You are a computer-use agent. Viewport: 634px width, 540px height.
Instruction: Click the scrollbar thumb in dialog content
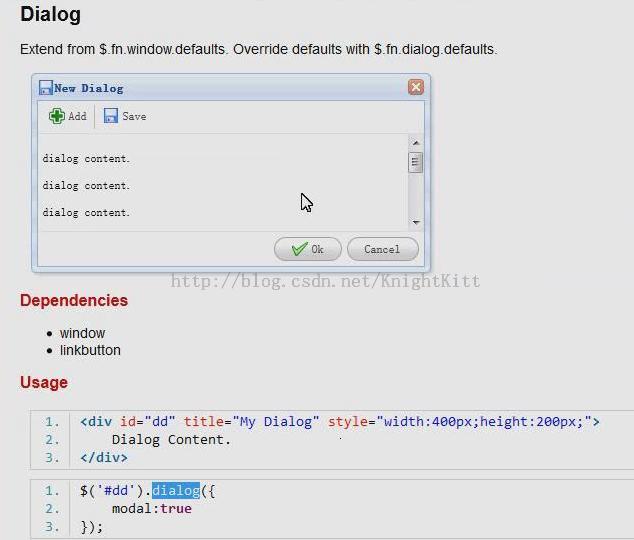click(x=415, y=162)
